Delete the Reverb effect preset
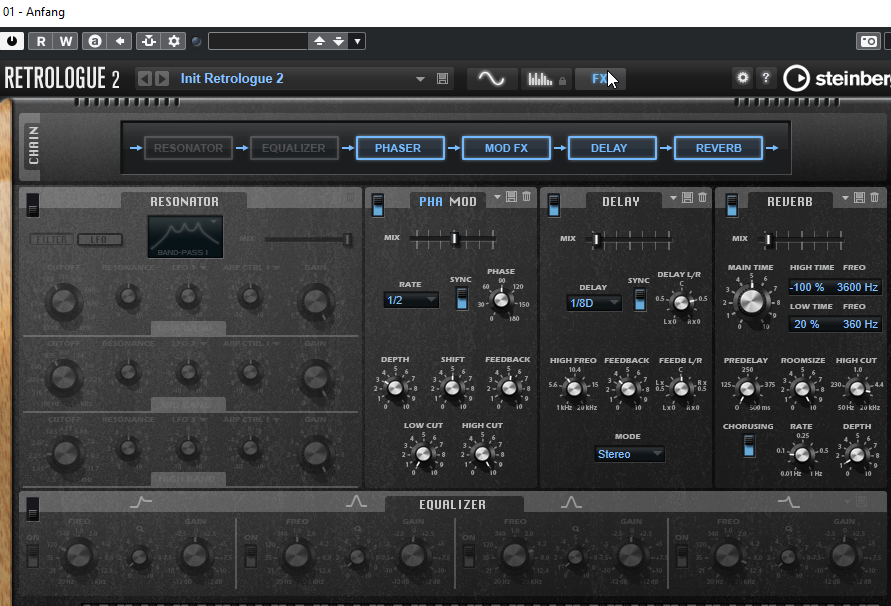891x606 pixels. tap(875, 197)
